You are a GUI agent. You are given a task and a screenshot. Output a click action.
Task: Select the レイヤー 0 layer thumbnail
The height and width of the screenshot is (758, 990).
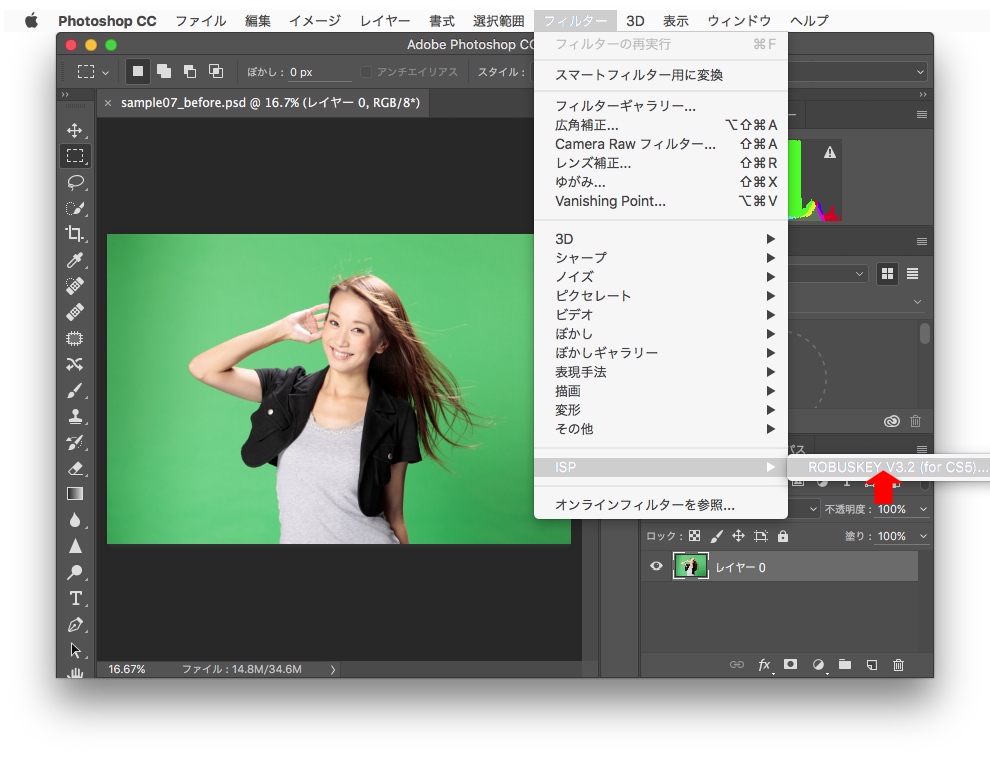click(690, 566)
